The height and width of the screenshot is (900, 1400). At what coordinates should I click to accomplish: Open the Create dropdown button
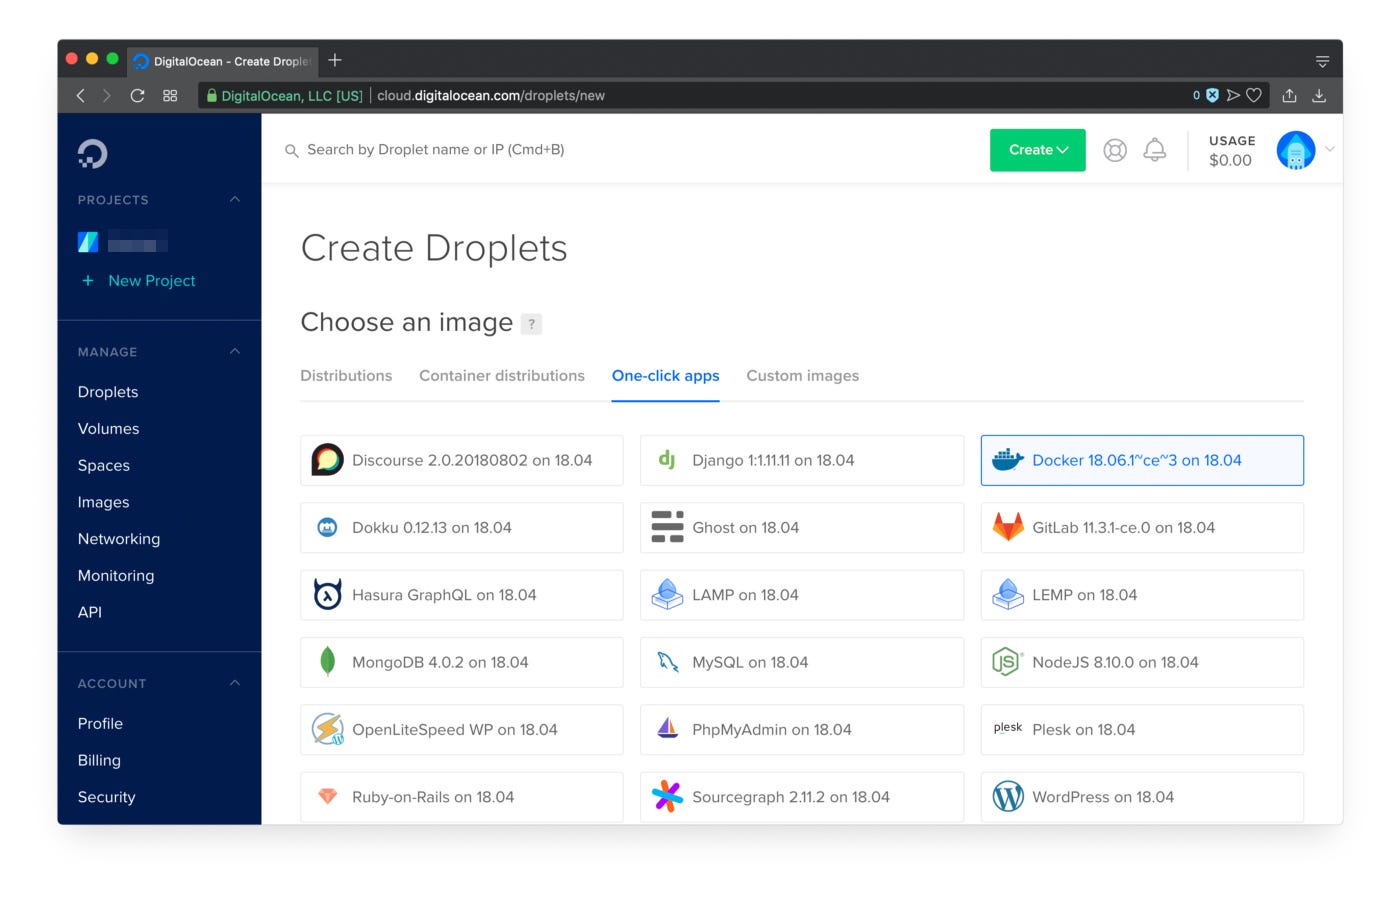[x=1038, y=150]
